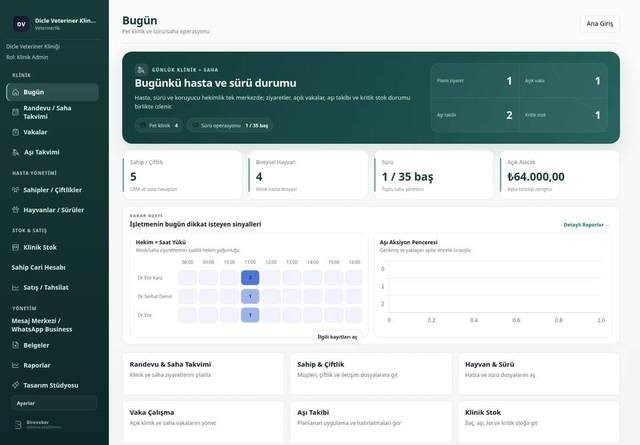Click the people icon beside Sahipler / Çiftlikler
Image resolution: width=640 pixels, height=445 pixels.
[x=16, y=190]
